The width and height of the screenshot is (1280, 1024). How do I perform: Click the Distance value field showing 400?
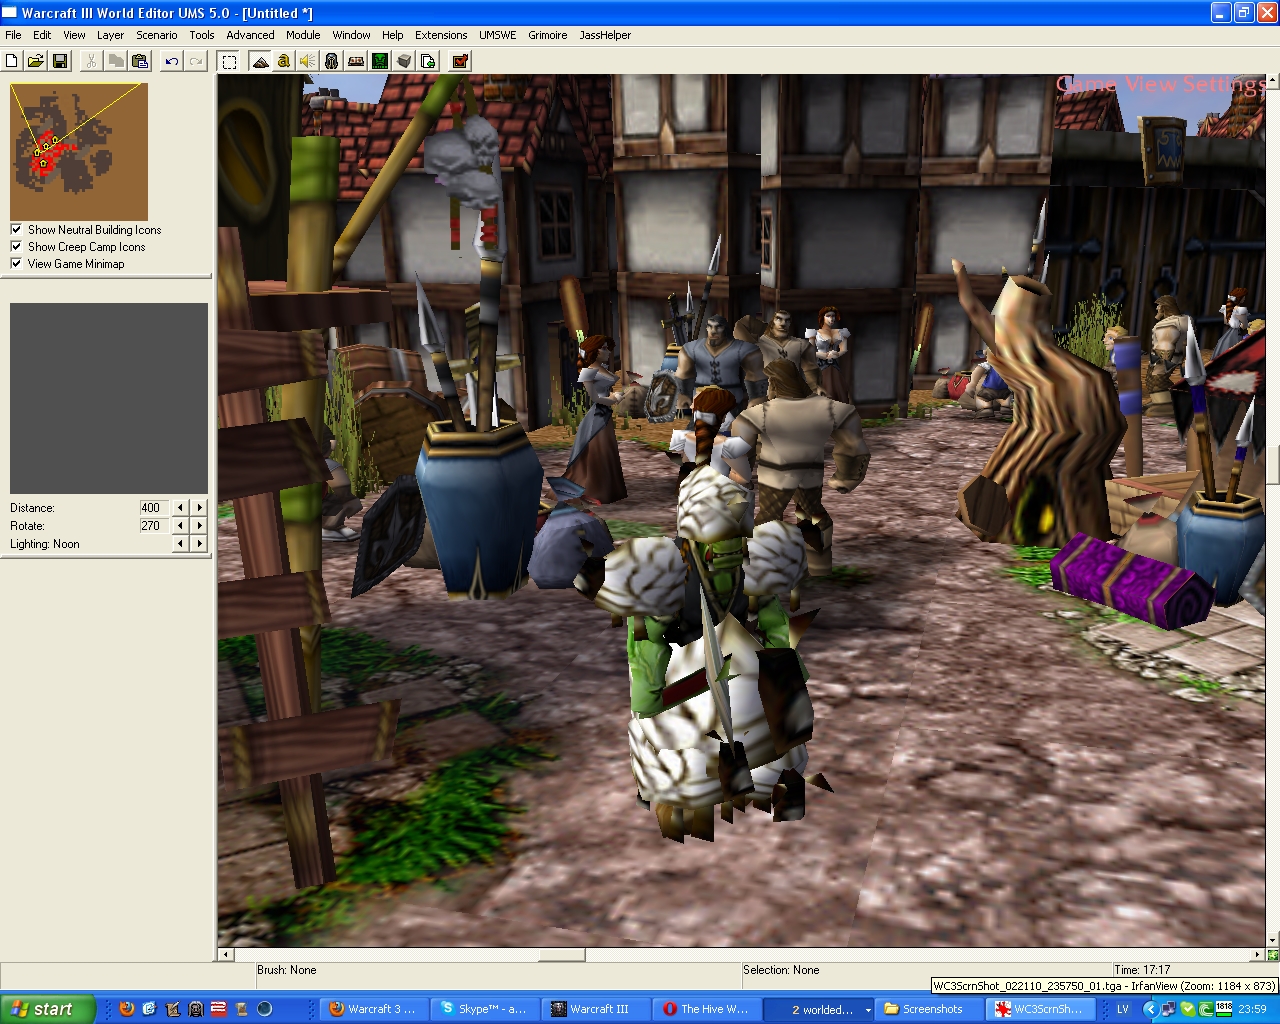click(x=154, y=508)
